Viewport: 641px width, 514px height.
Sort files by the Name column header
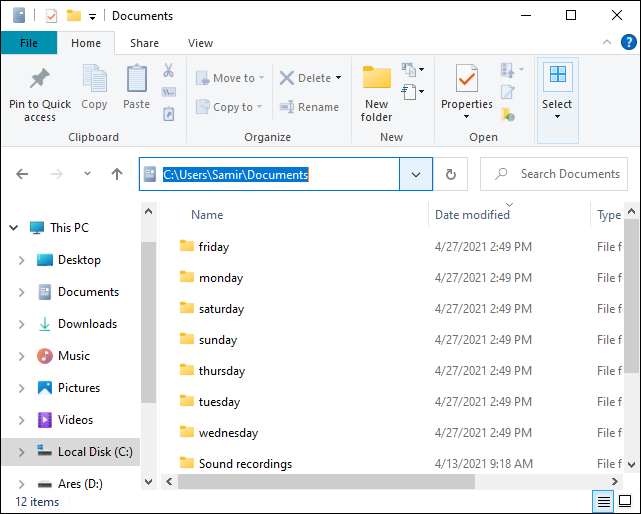pyautogui.click(x=207, y=215)
